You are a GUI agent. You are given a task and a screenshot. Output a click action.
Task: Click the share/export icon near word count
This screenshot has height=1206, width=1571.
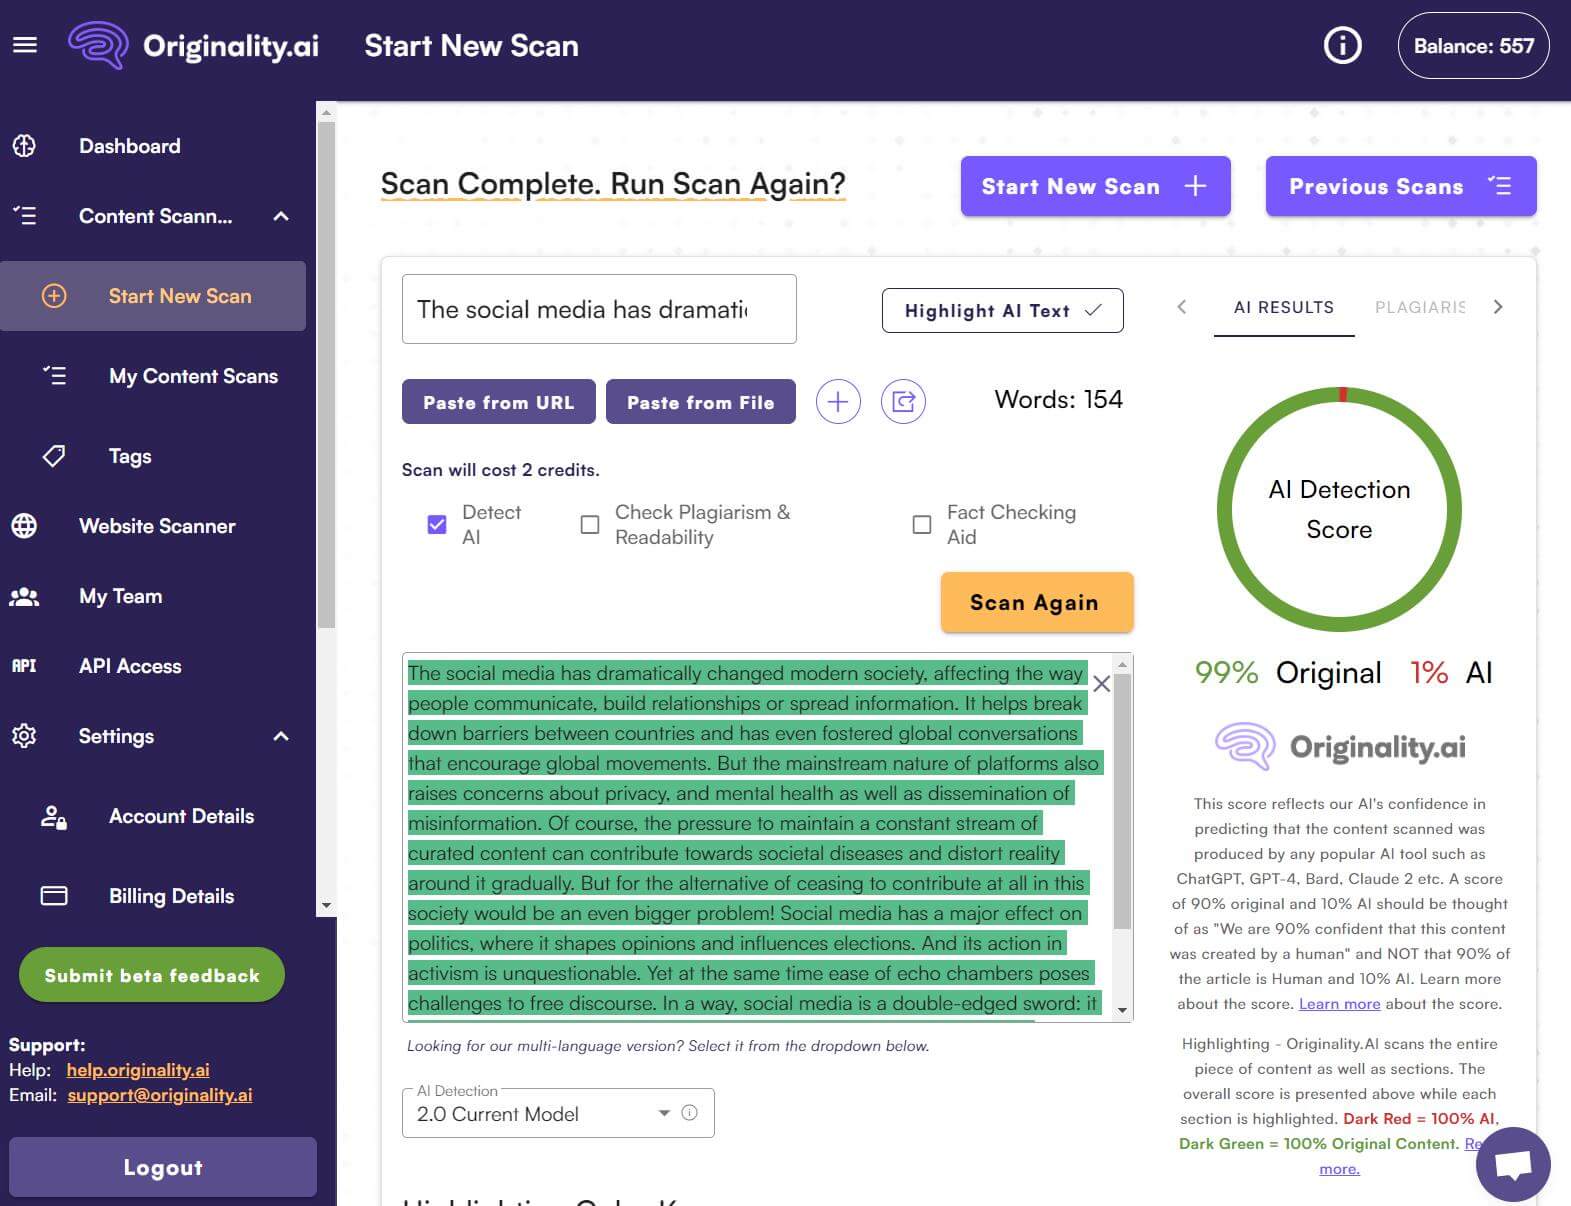click(x=903, y=402)
